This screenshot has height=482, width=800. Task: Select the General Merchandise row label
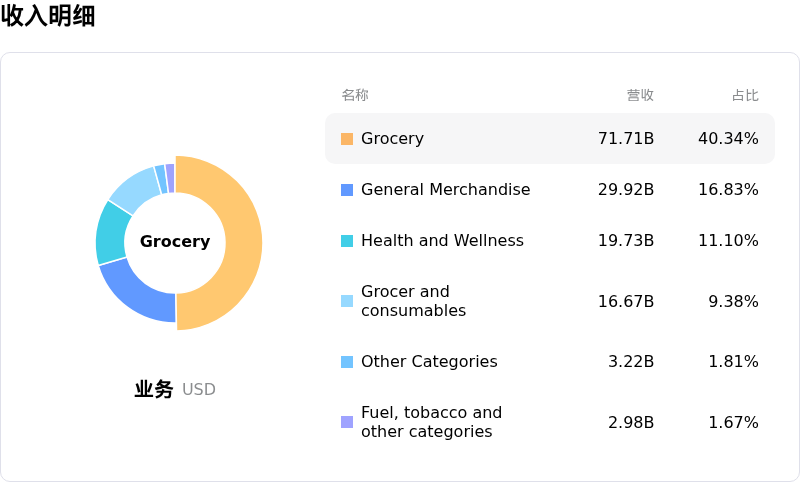click(445, 190)
